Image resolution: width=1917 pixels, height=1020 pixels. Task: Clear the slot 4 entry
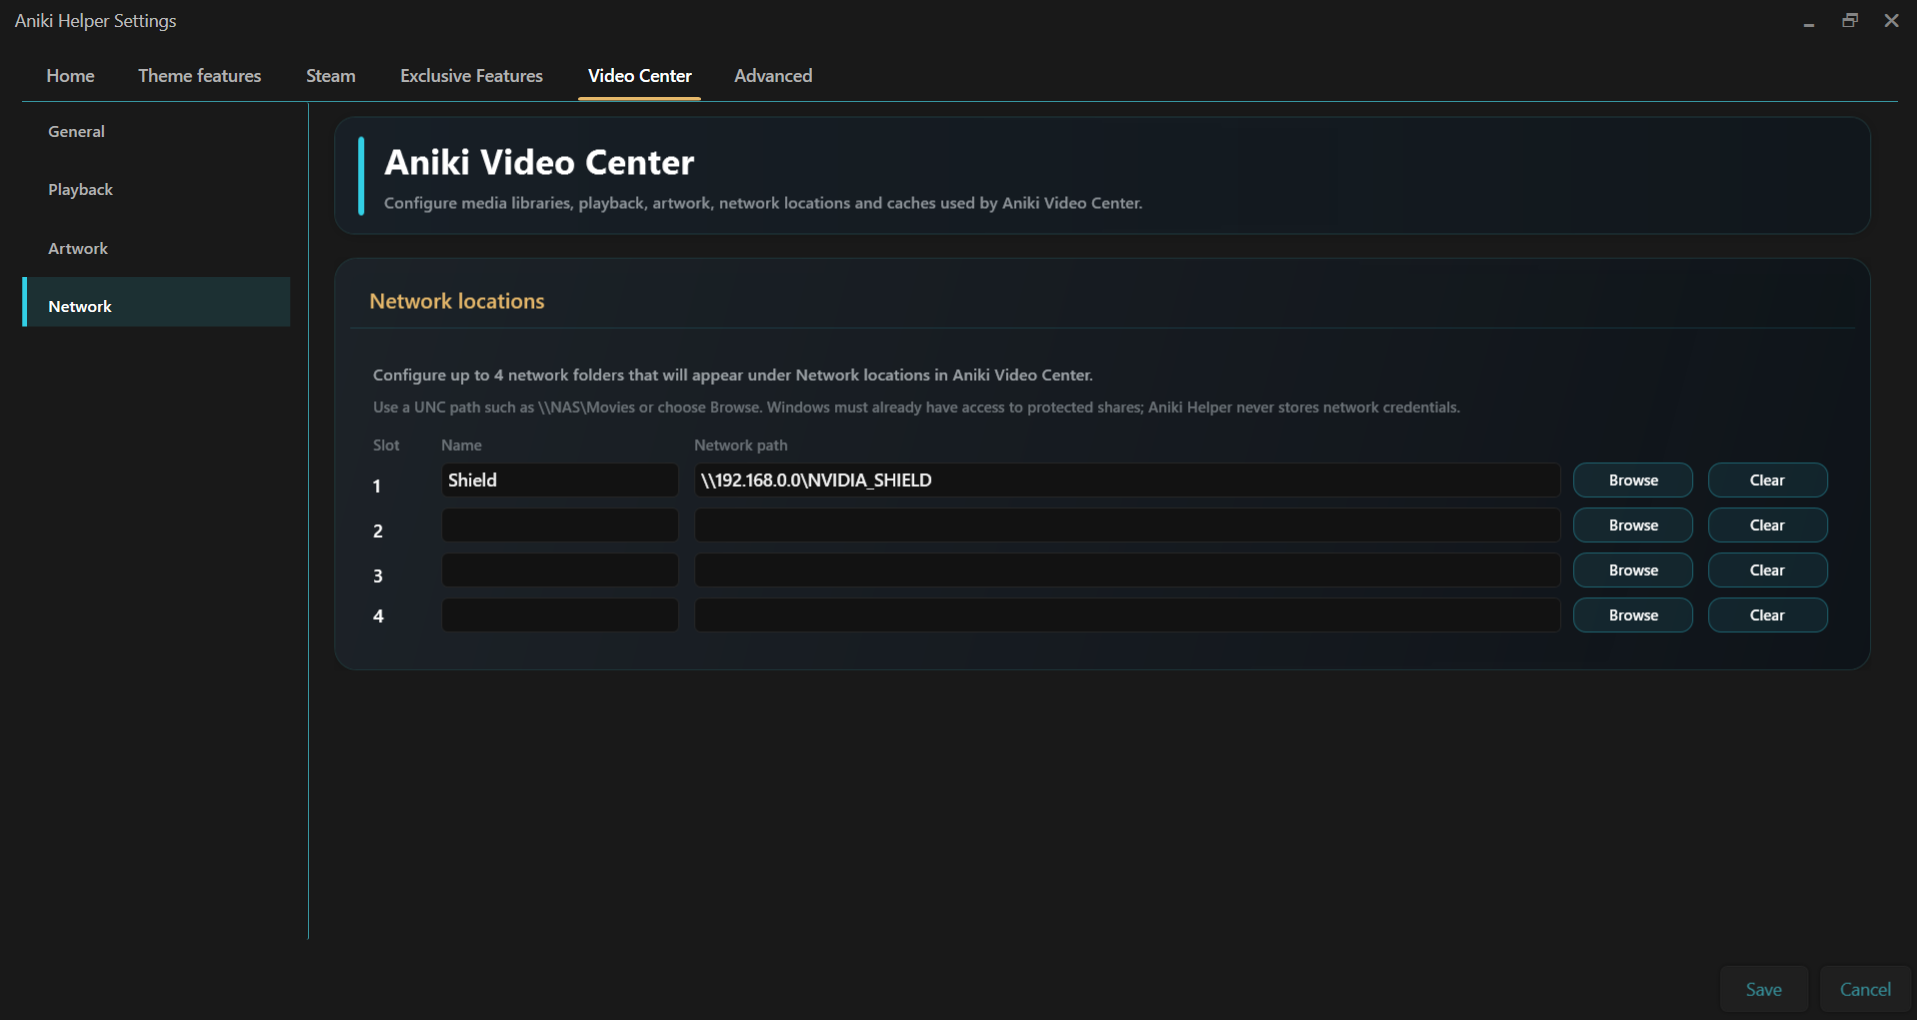click(1767, 615)
